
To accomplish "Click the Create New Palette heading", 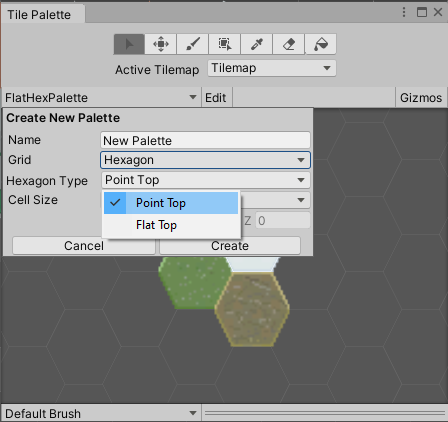I will (63, 118).
